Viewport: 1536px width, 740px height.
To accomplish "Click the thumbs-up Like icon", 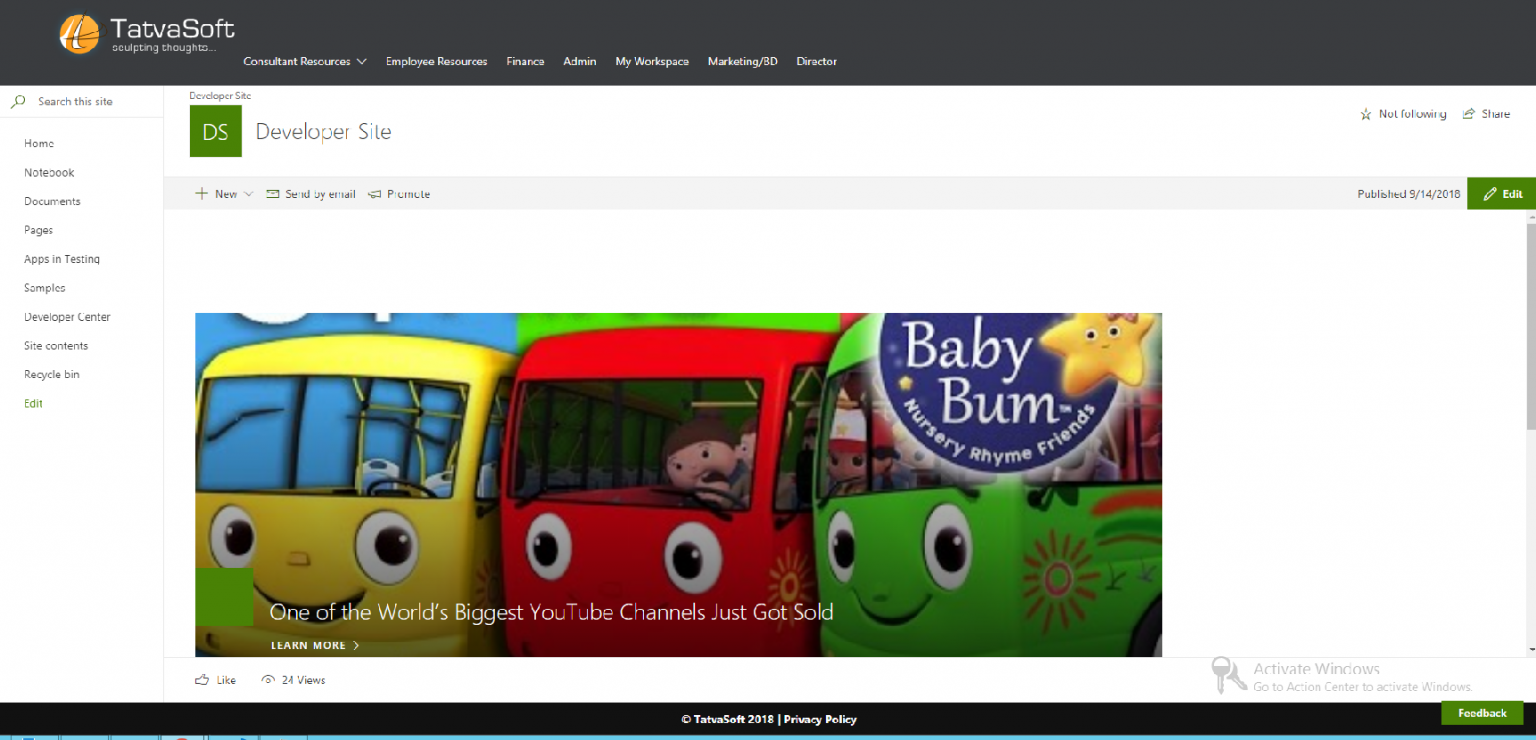I will (202, 680).
